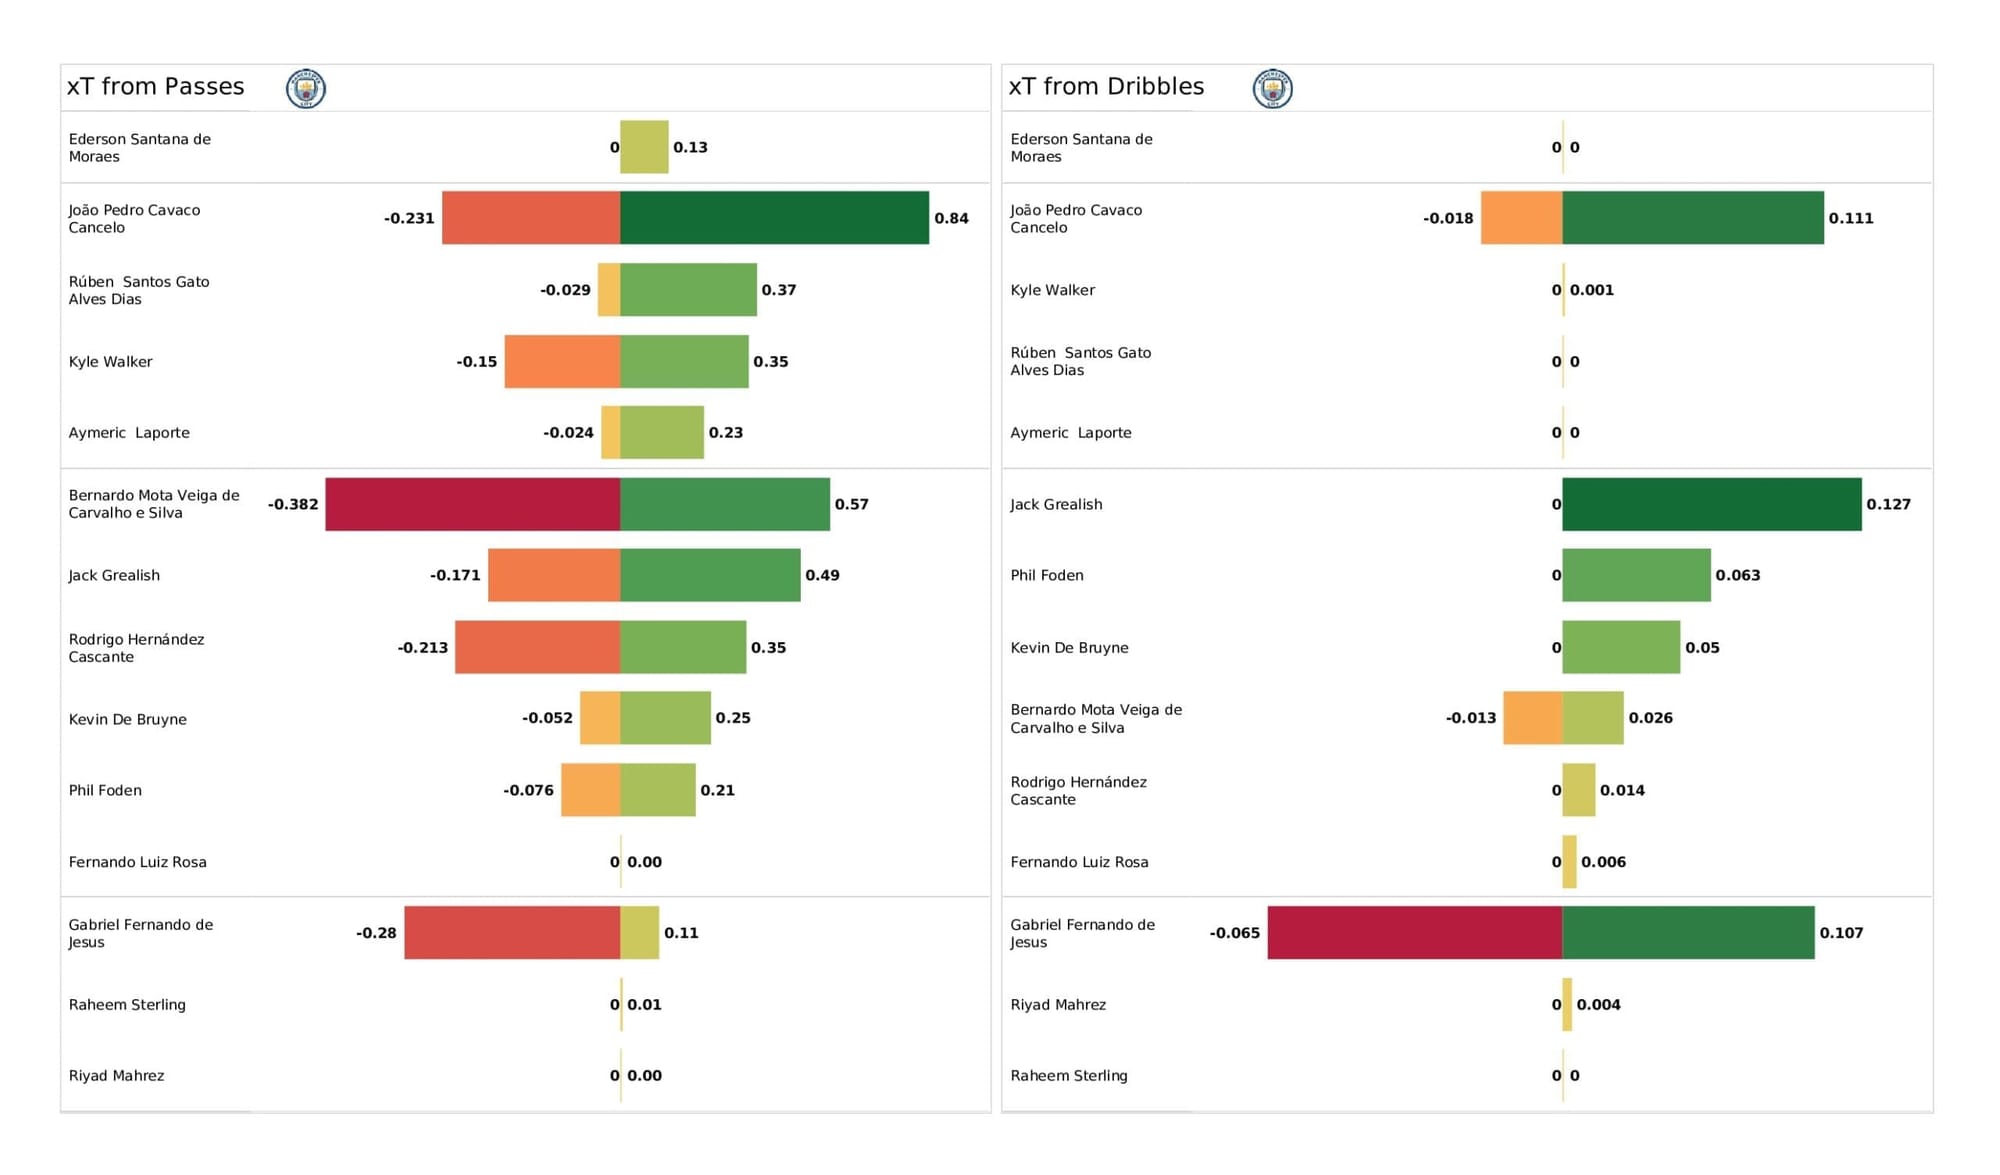The image size is (2000, 1175).
Task: Click 'Raheem Sterling' label in passes chart
Action: (x=127, y=1005)
